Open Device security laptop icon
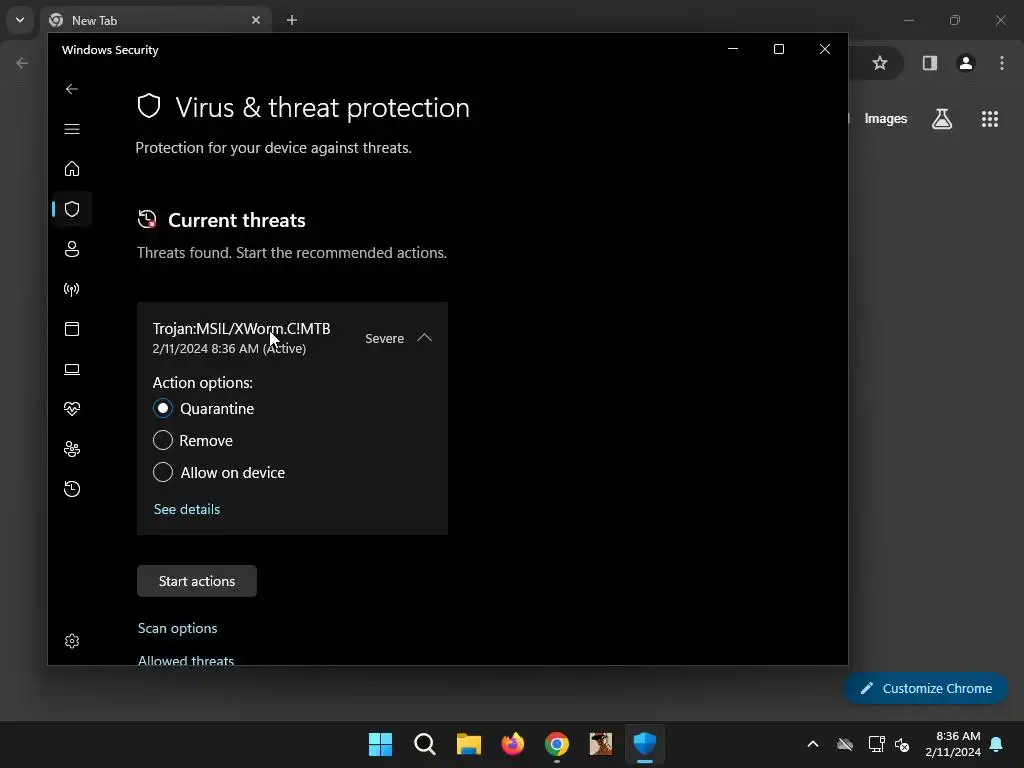 coord(72,369)
